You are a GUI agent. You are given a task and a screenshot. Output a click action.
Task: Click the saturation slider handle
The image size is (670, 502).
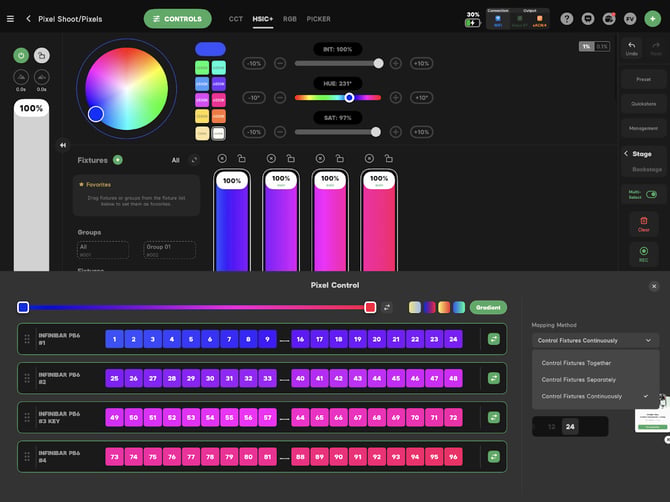tap(376, 132)
